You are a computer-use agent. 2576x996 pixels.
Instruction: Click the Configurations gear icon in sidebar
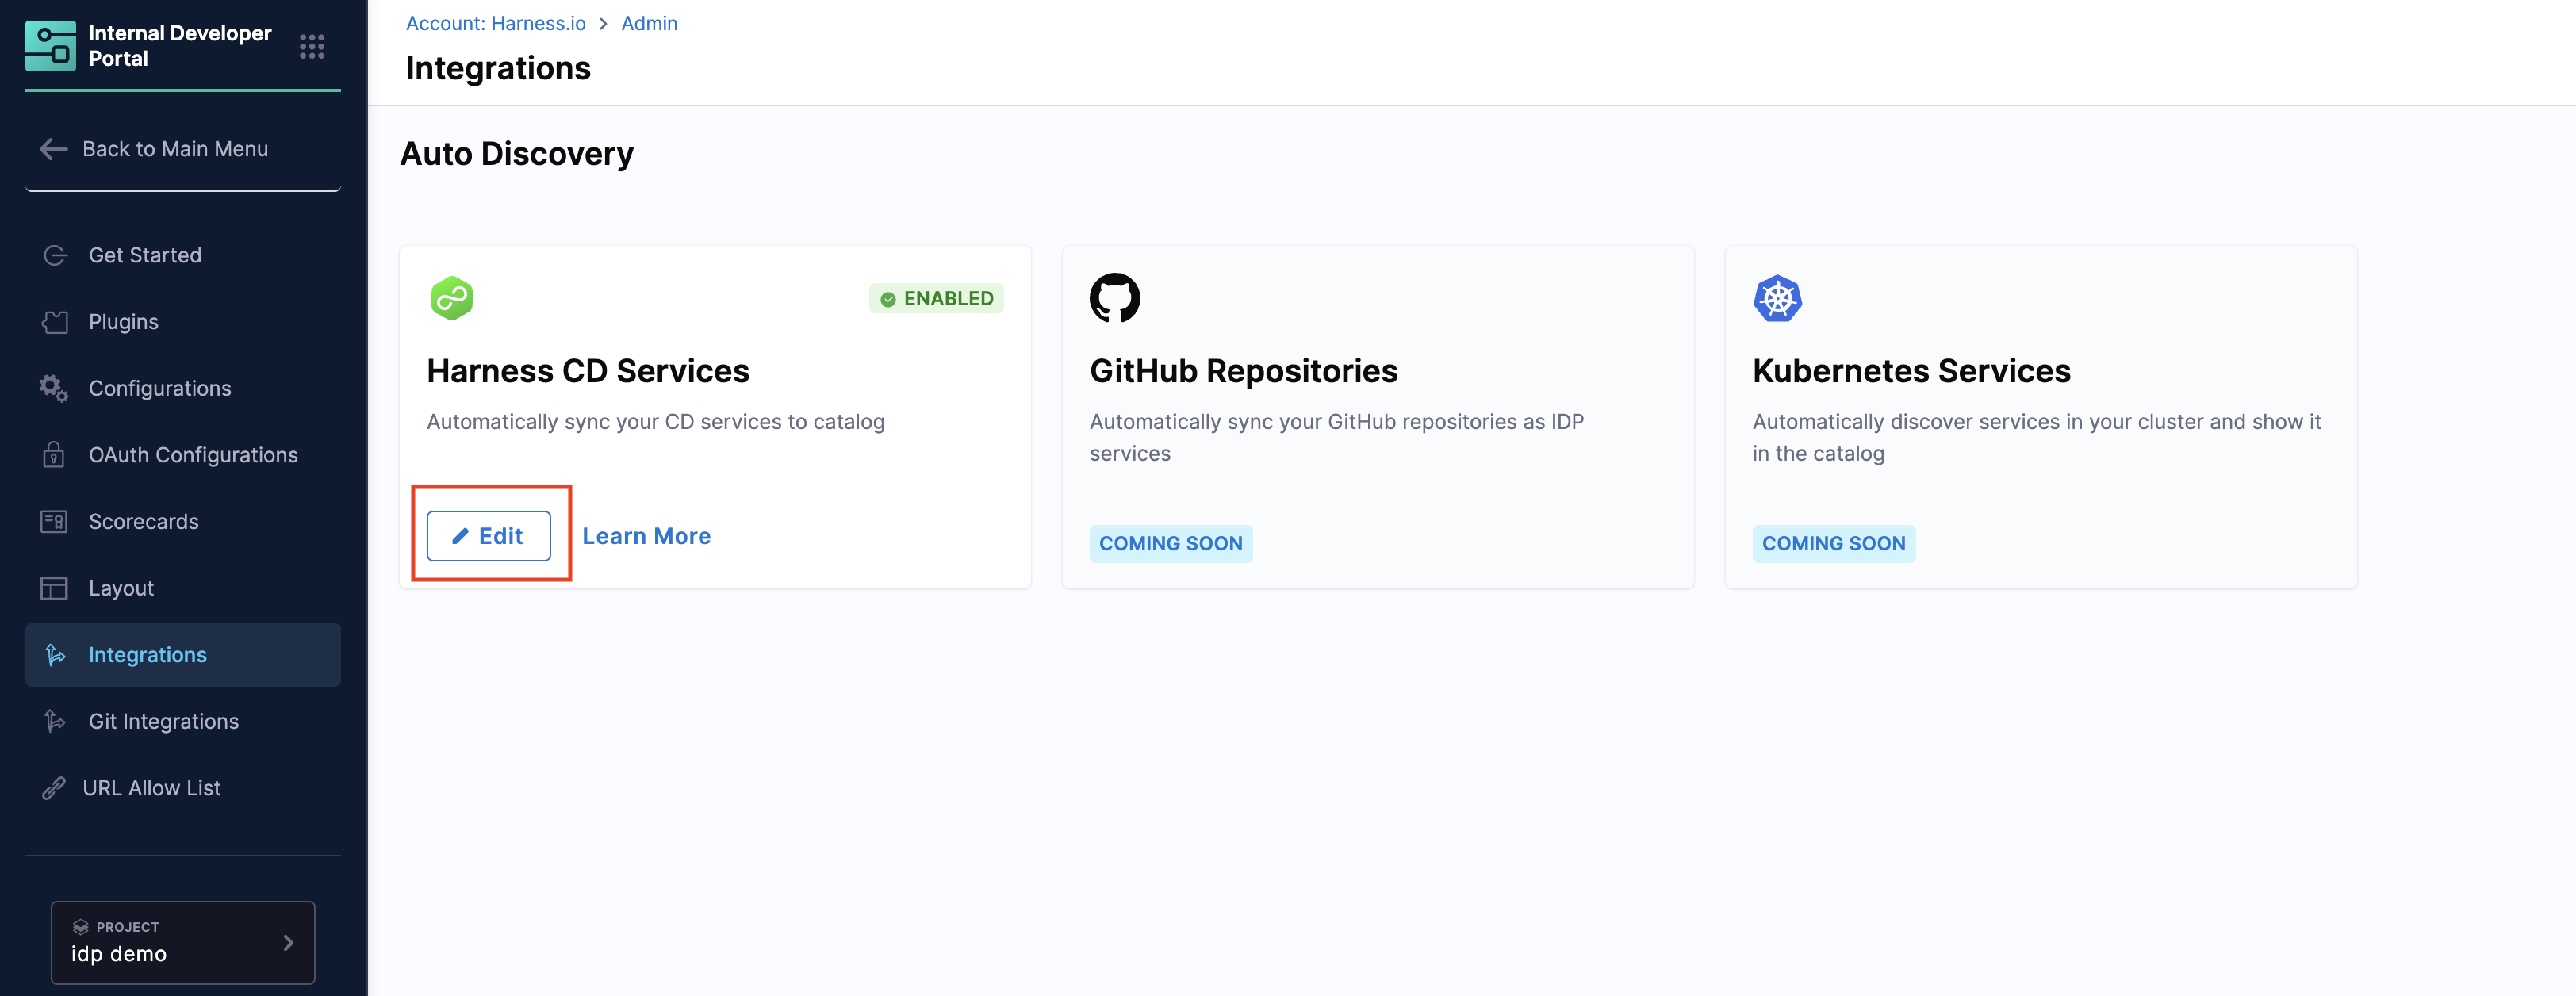click(x=53, y=388)
